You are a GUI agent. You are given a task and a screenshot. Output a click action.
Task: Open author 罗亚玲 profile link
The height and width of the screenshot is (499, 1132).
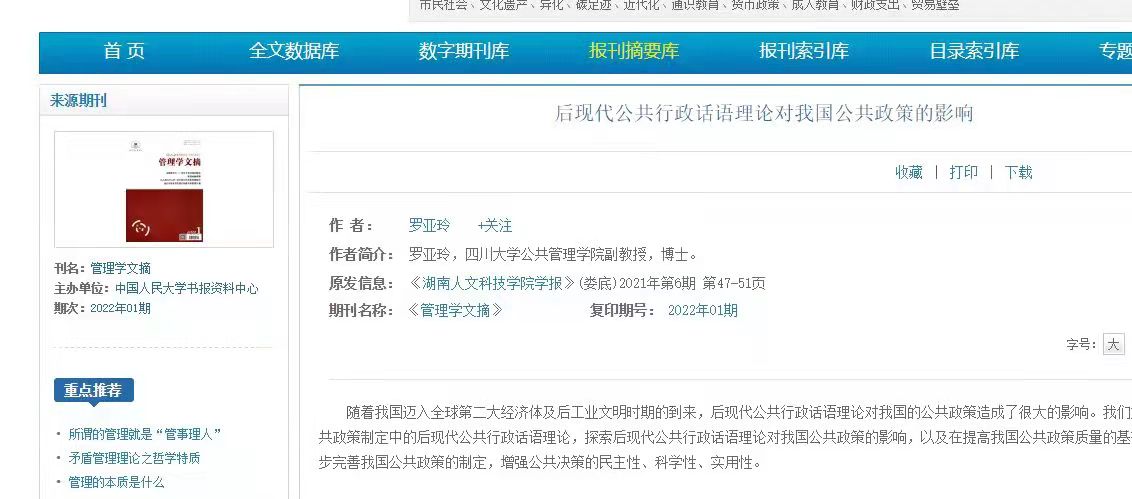(429, 226)
